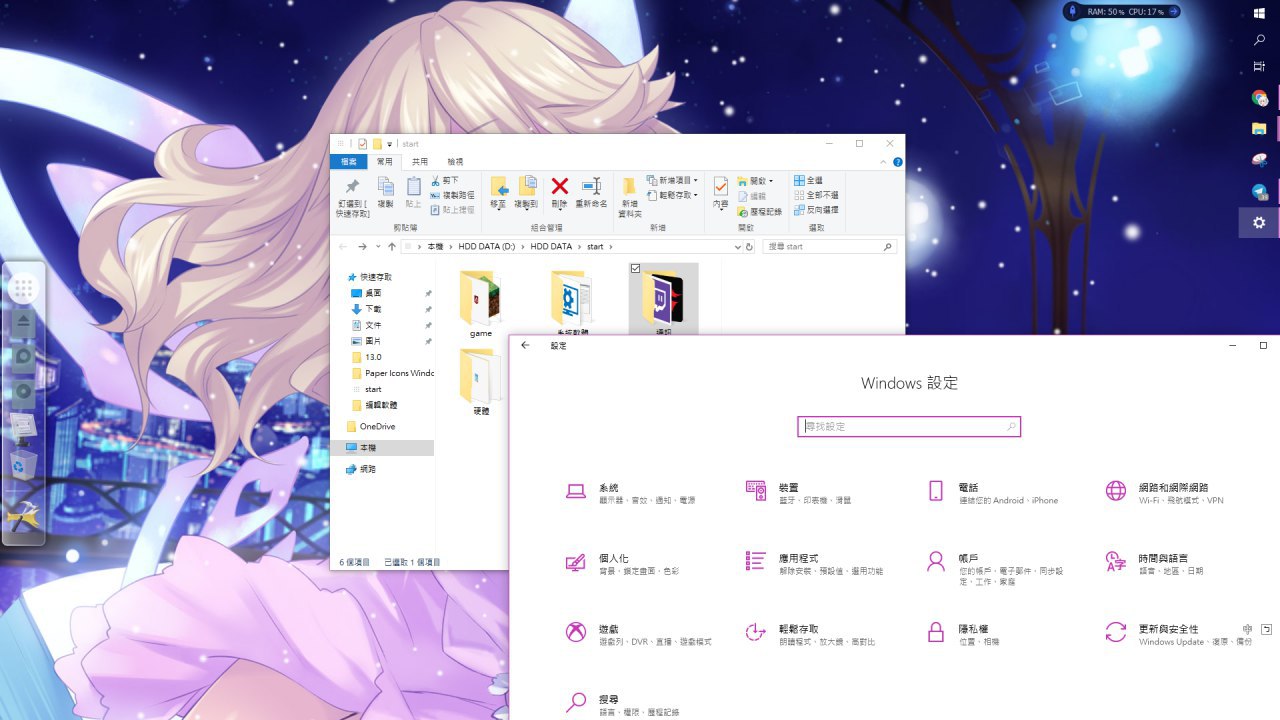Open the Accounts (帳戶) settings category
The image size is (1280, 720).
click(995, 568)
